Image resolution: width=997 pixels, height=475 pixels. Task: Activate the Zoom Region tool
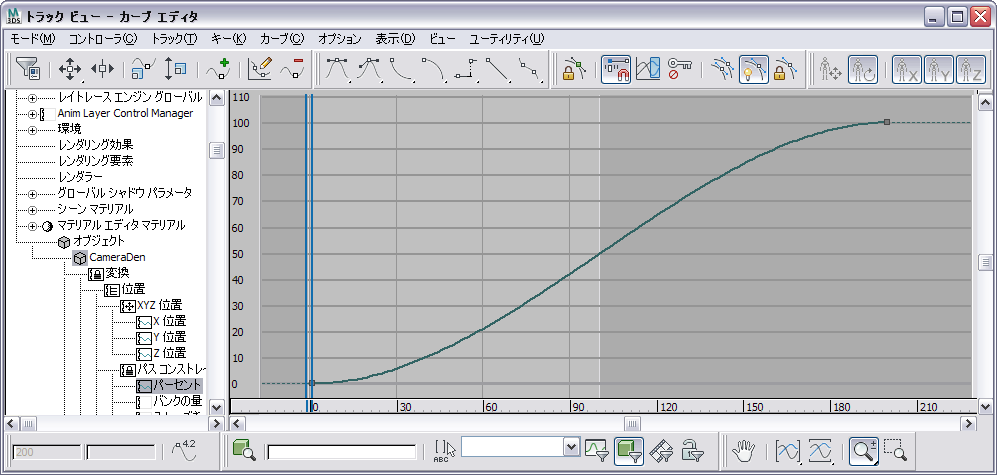click(x=897, y=450)
